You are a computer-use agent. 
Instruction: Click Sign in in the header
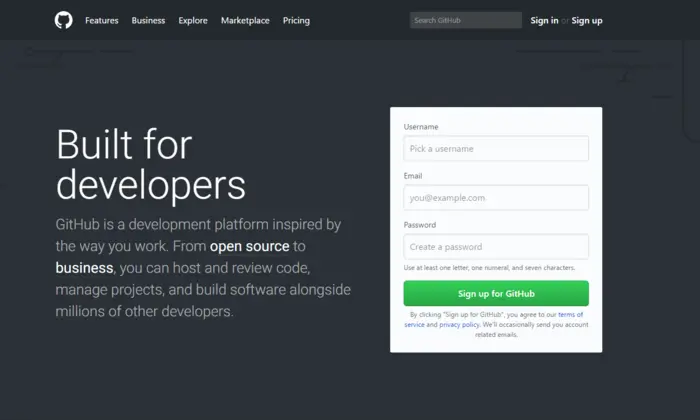[544, 21]
